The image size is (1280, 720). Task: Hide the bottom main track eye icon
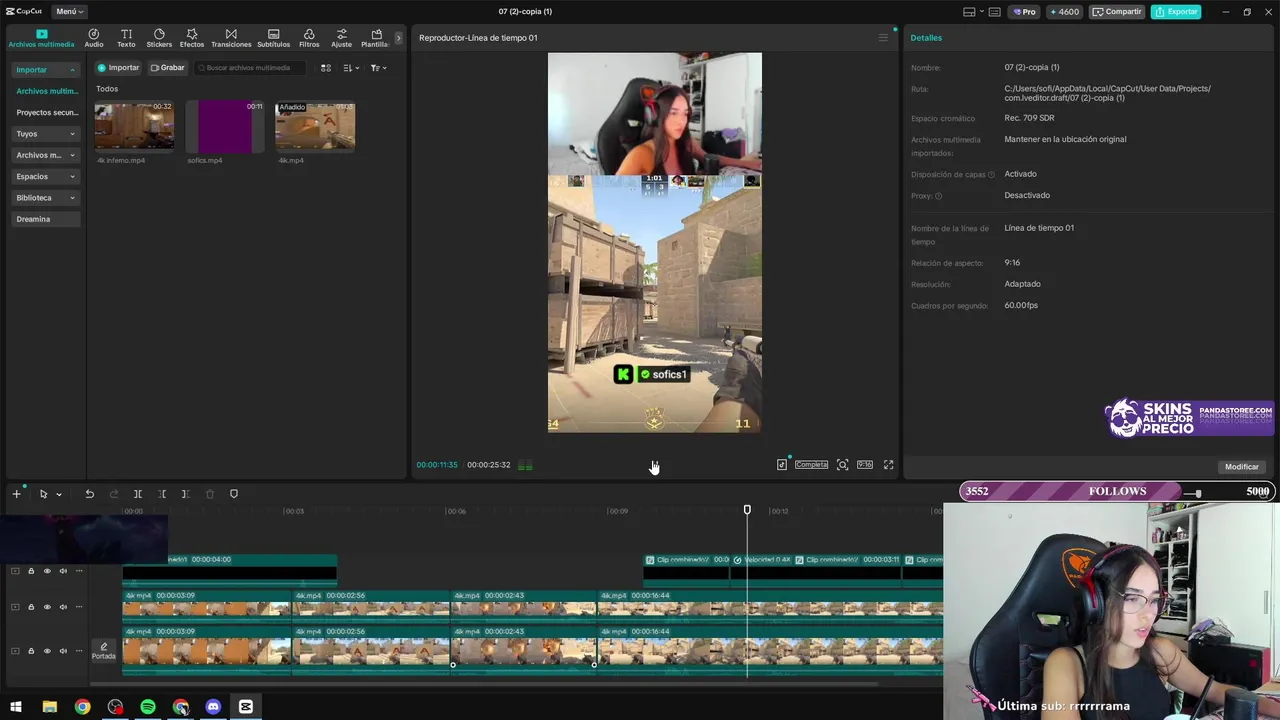pos(47,651)
